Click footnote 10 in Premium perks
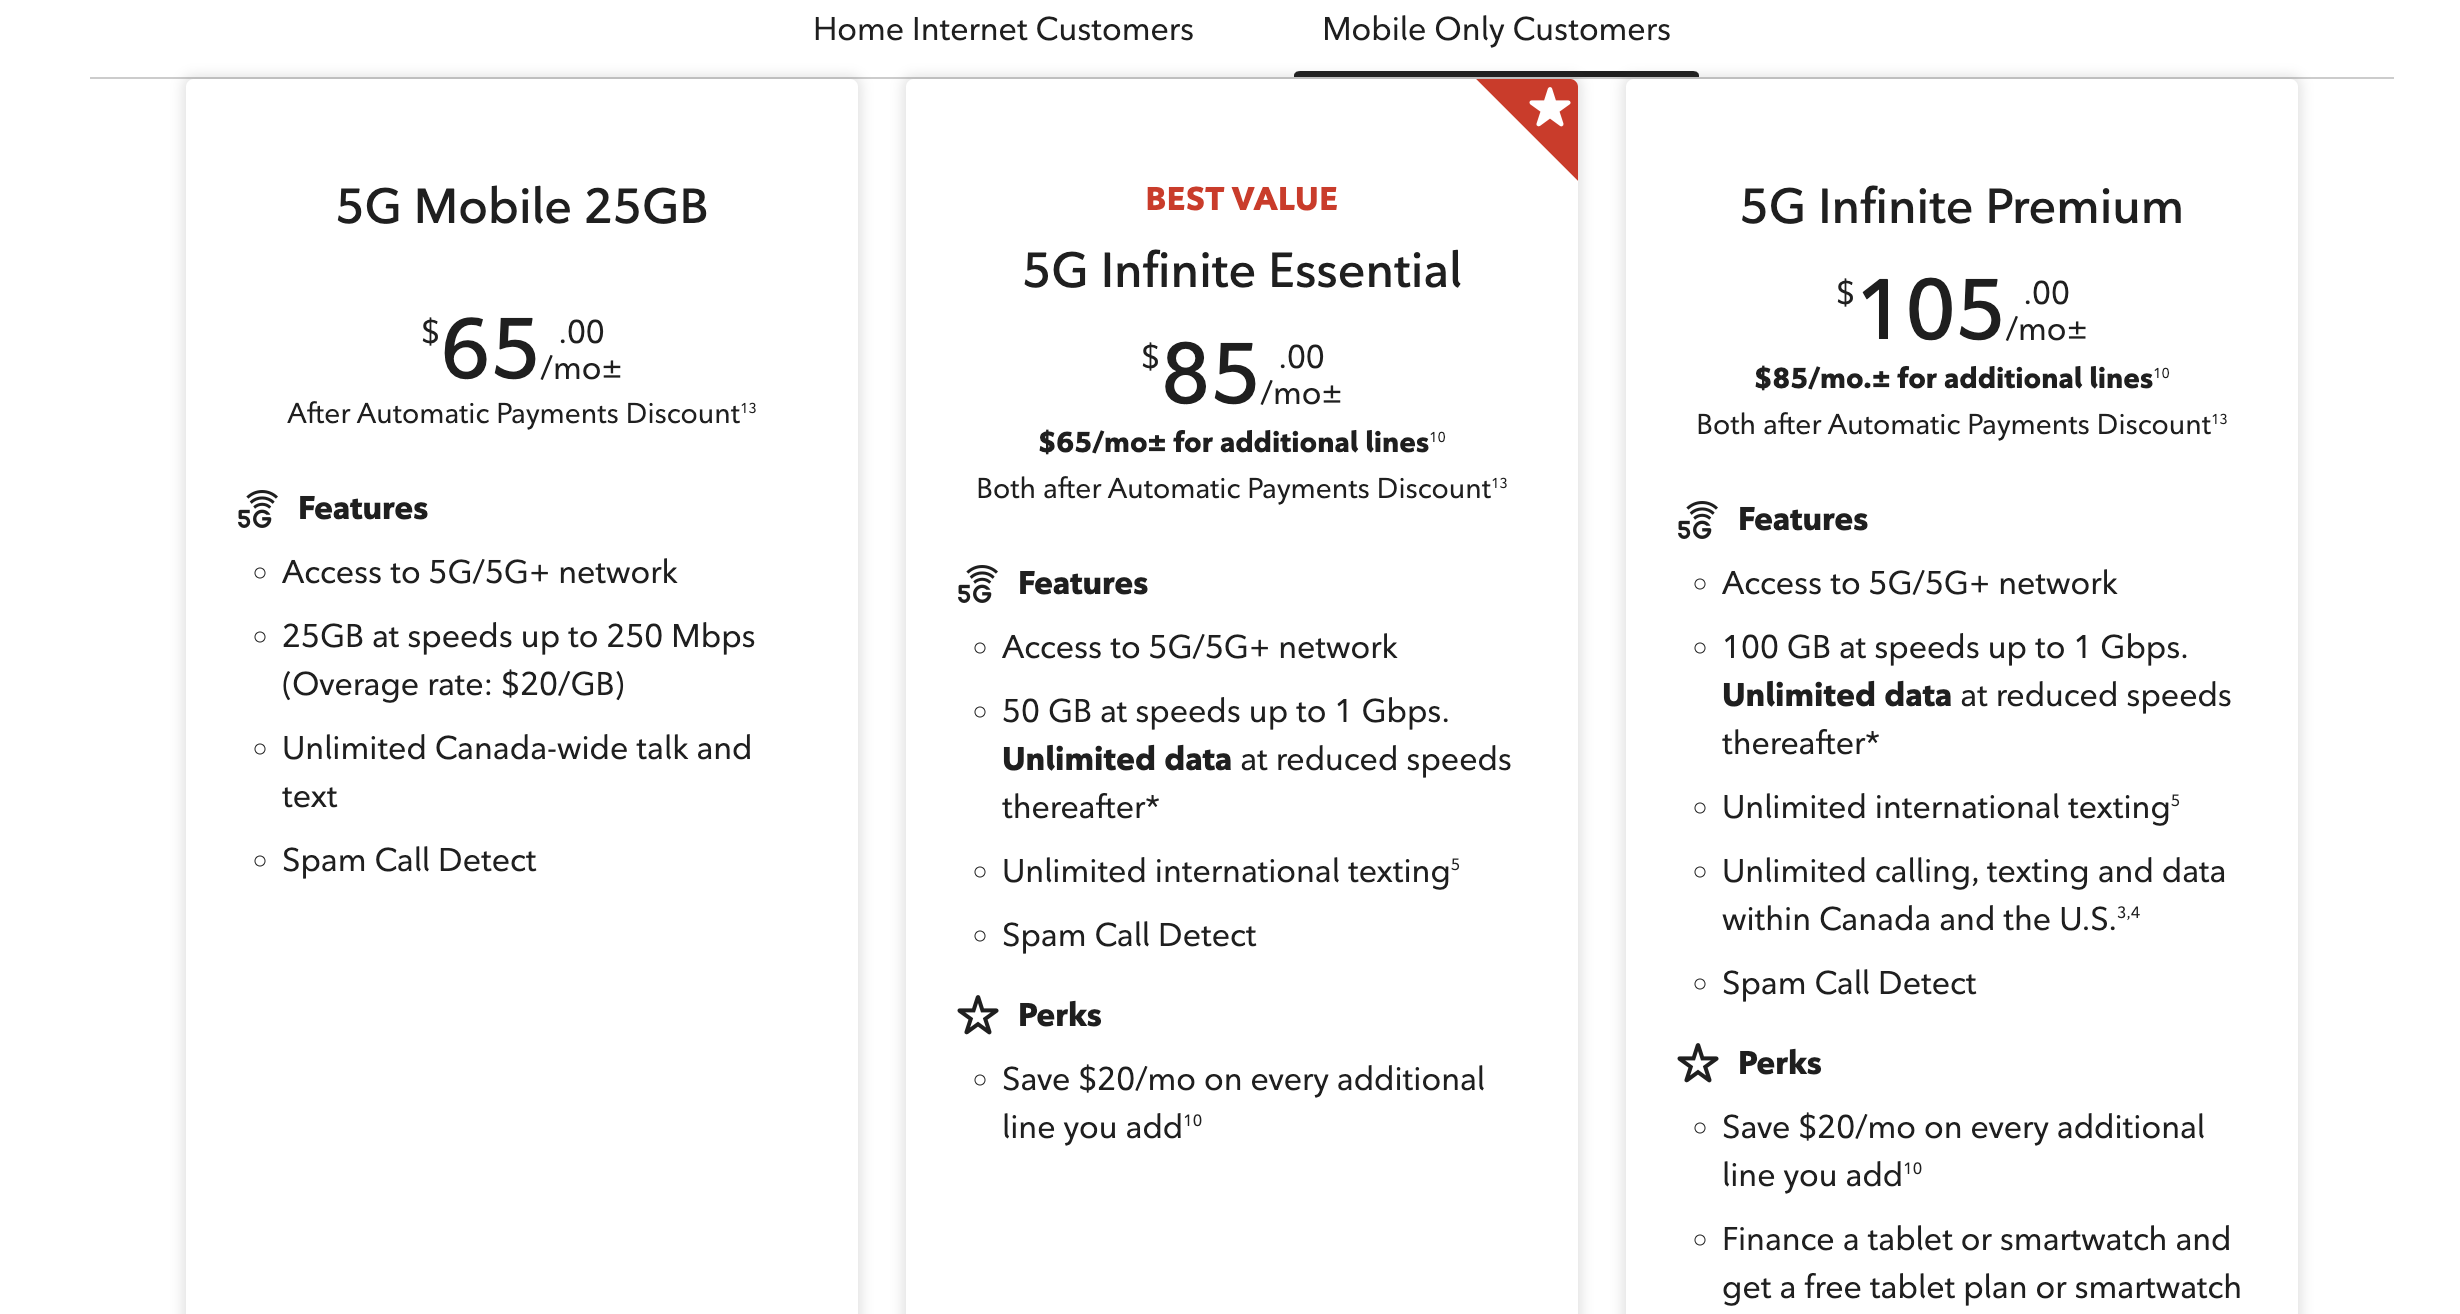2460x1314 pixels. (1912, 1168)
